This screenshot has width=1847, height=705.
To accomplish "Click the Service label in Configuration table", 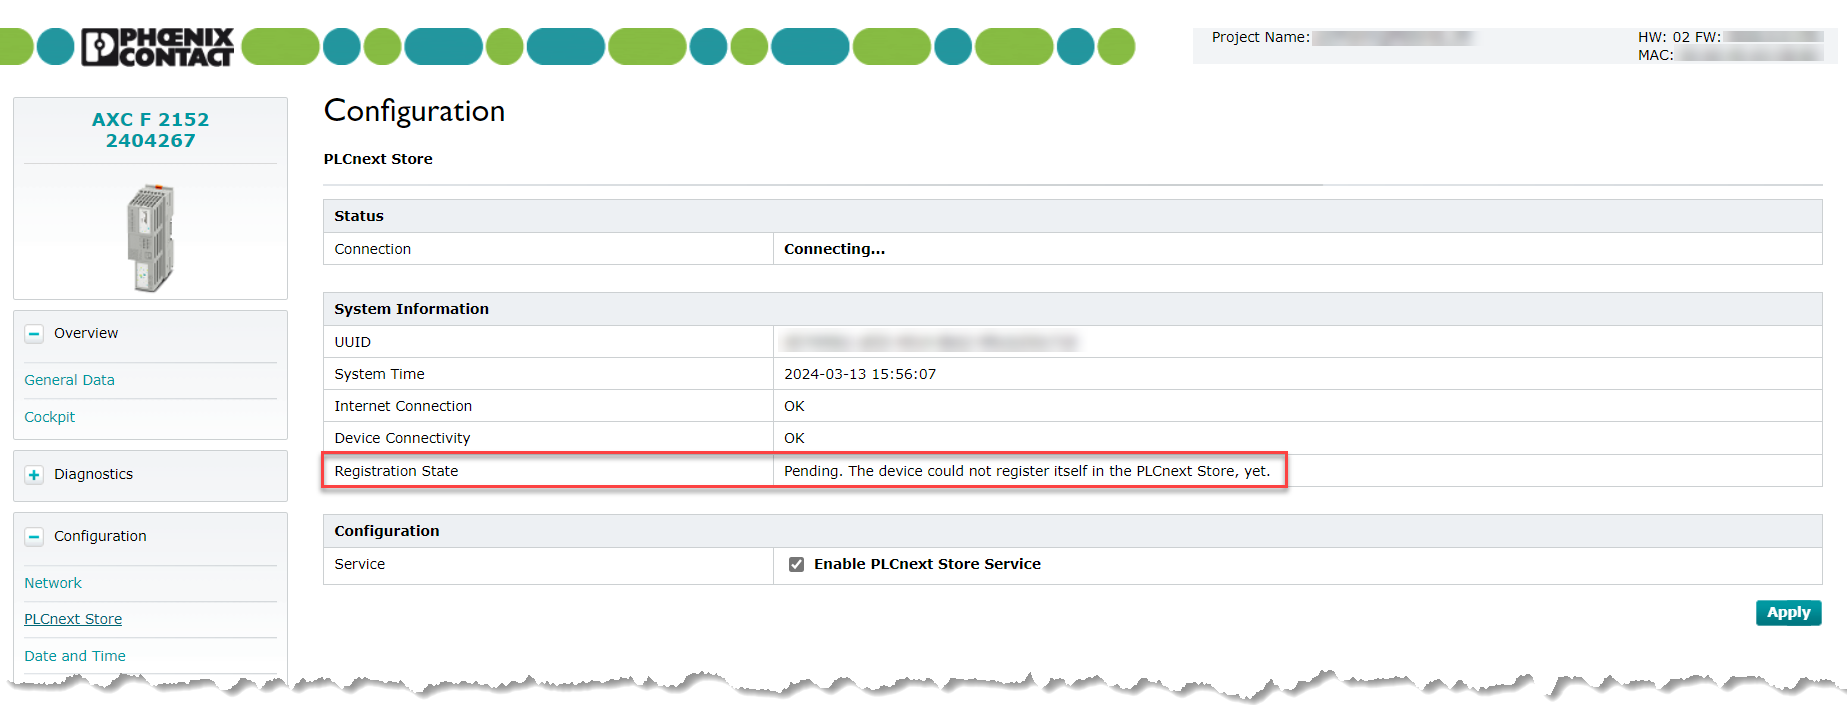I will click(x=359, y=564).
